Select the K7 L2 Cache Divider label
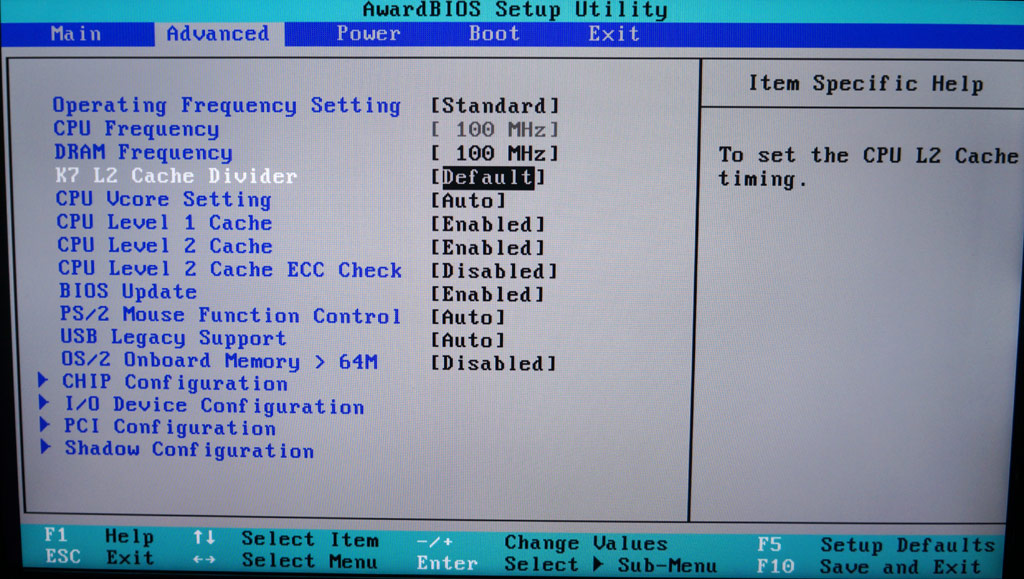1024x579 pixels. (x=176, y=176)
